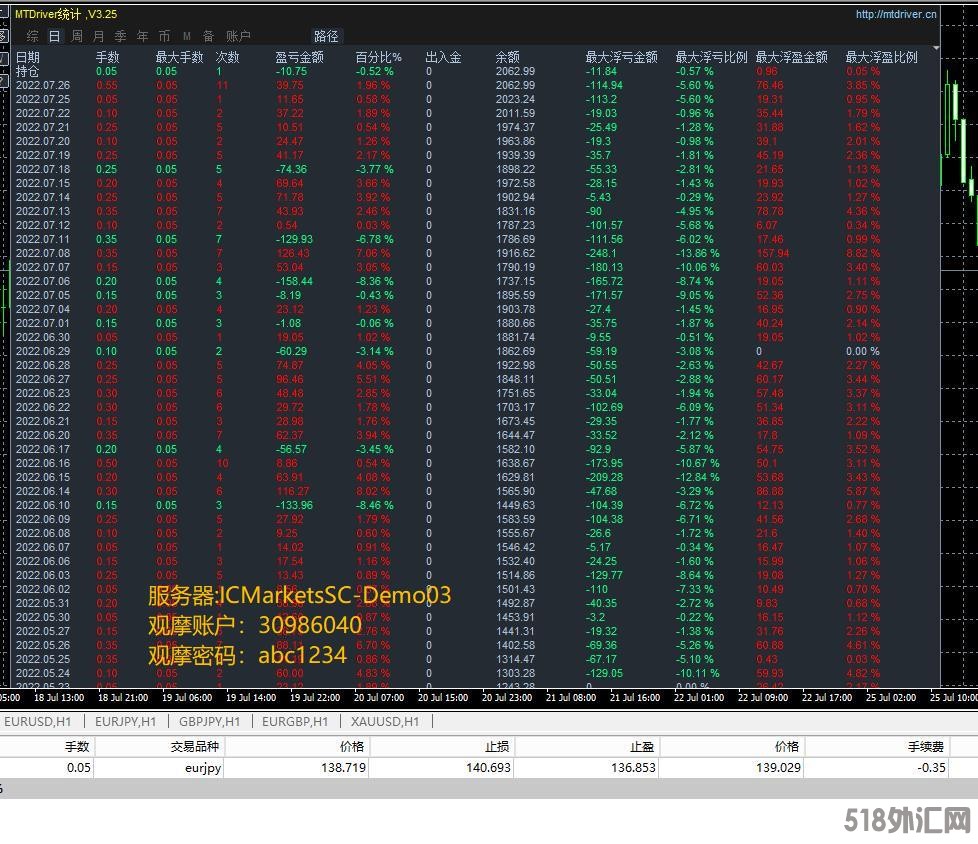Viewport: 978px width, 844px height.
Task: Click the 20 Jul 07:00 time axis label
Action: 379,697
